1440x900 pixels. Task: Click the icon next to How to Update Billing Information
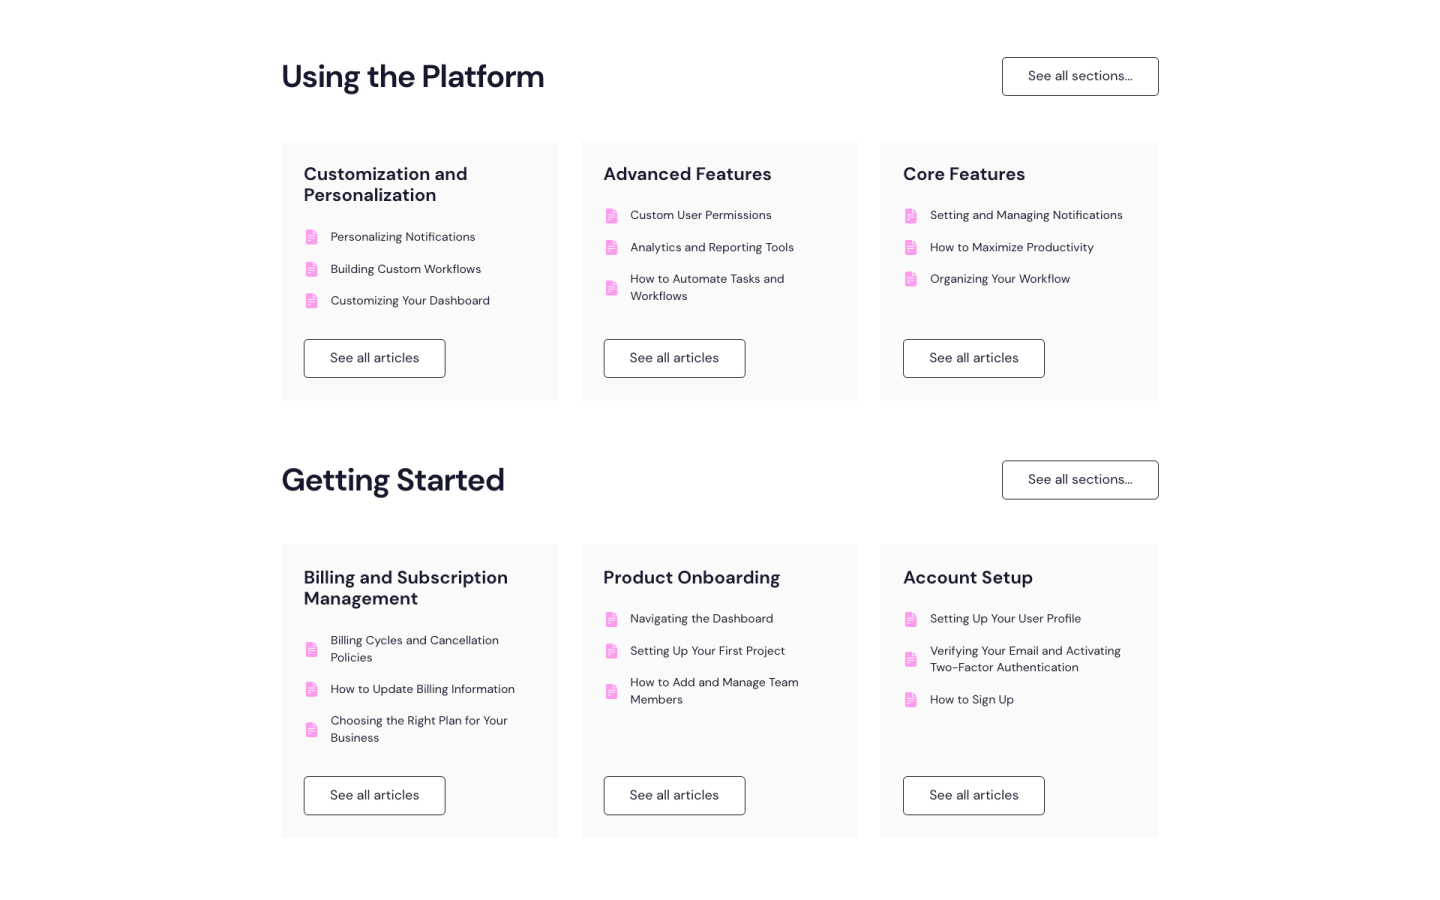pyautogui.click(x=311, y=690)
